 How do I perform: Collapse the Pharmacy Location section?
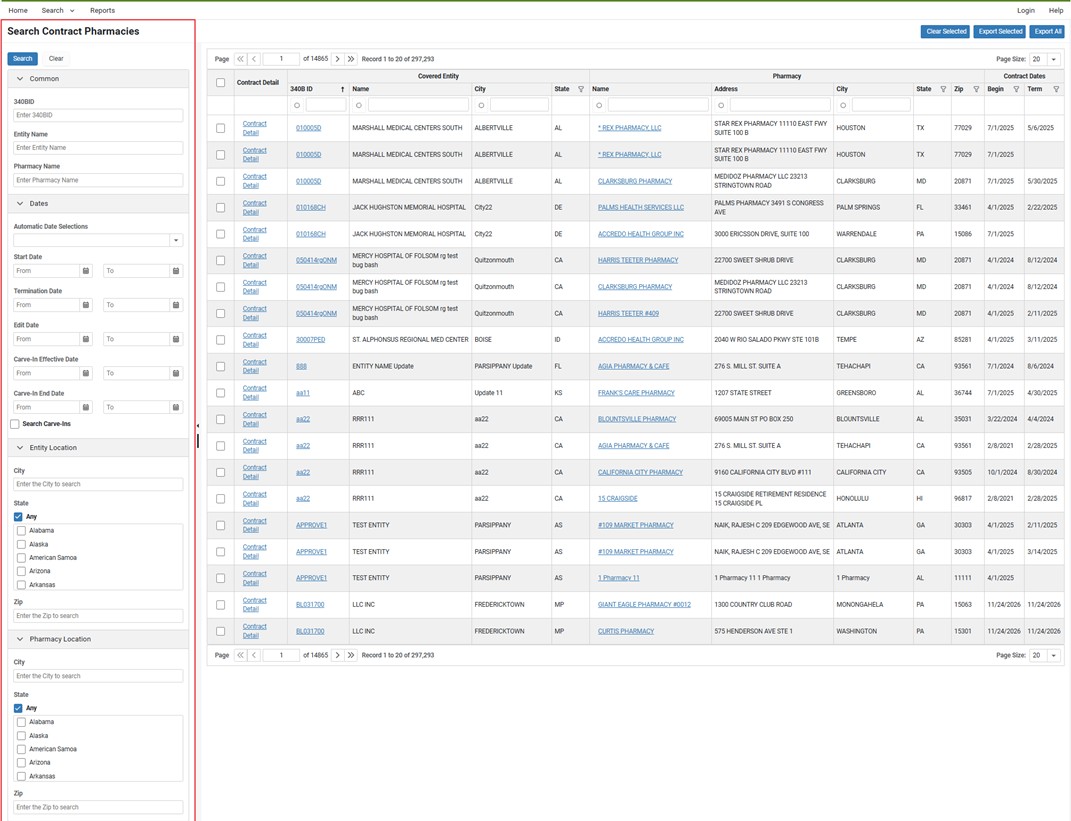pyautogui.click(x=20, y=639)
